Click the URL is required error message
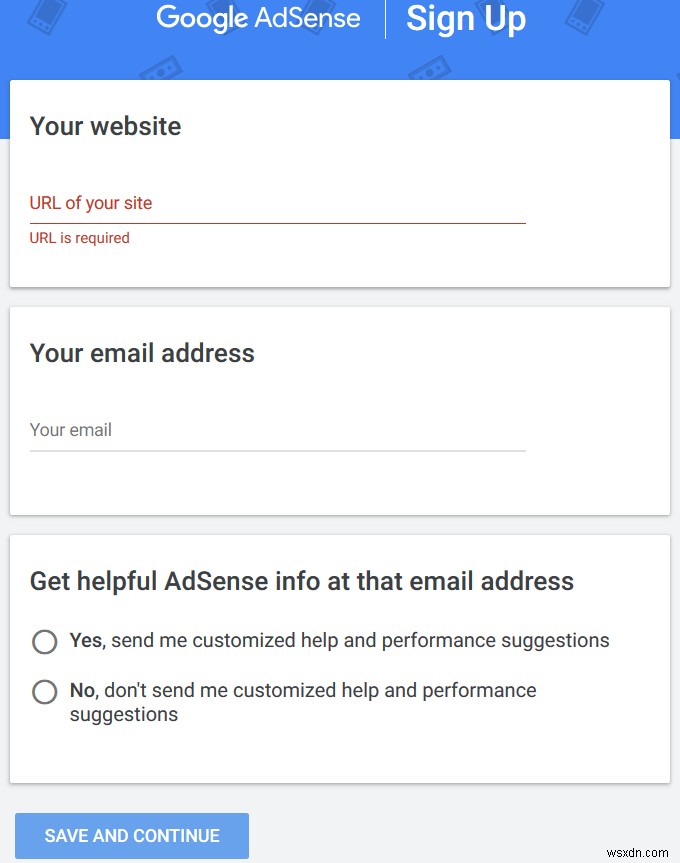 tap(79, 238)
